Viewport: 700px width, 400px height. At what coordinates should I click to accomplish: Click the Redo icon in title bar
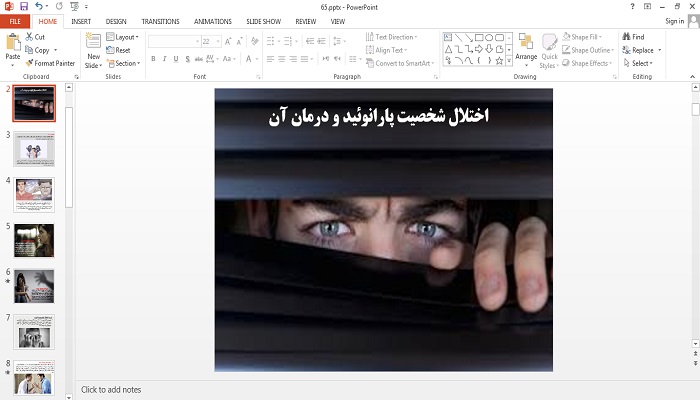pos(59,6)
